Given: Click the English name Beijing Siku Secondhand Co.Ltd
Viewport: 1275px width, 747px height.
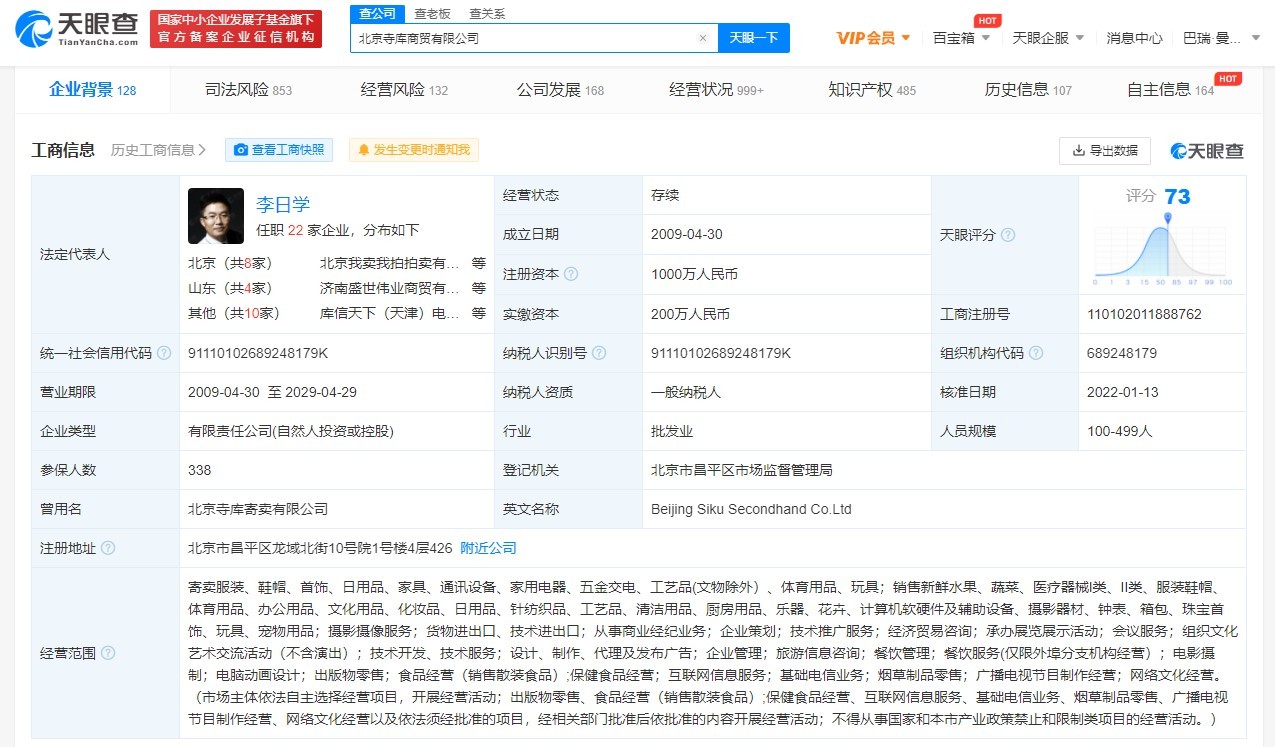Looking at the screenshot, I should 751,509.
